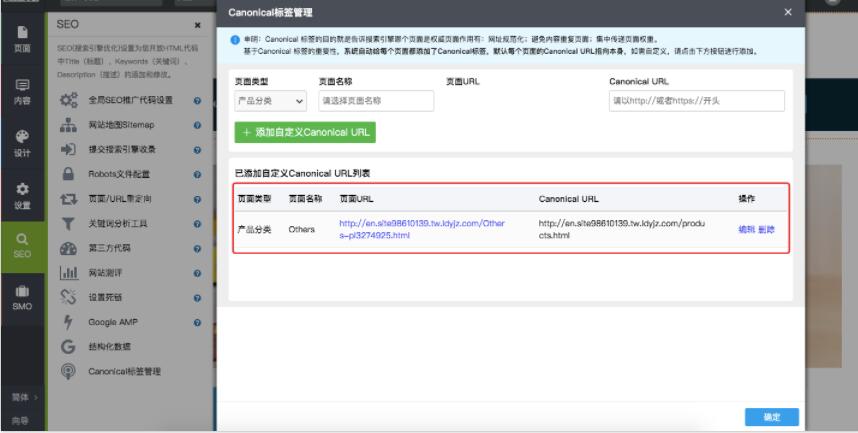This screenshot has width=858, height=433.
Task: Focus the Canonical URL input field
Action: tap(696, 101)
